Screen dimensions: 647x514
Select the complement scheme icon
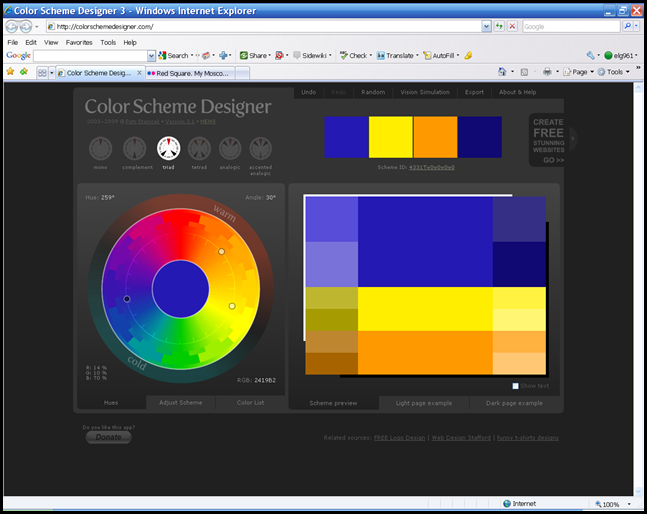tap(134, 149)
